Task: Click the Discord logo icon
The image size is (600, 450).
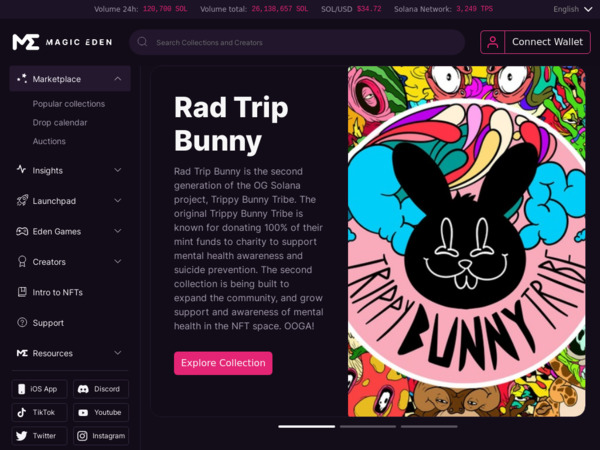Action: (x=83, y=389)
